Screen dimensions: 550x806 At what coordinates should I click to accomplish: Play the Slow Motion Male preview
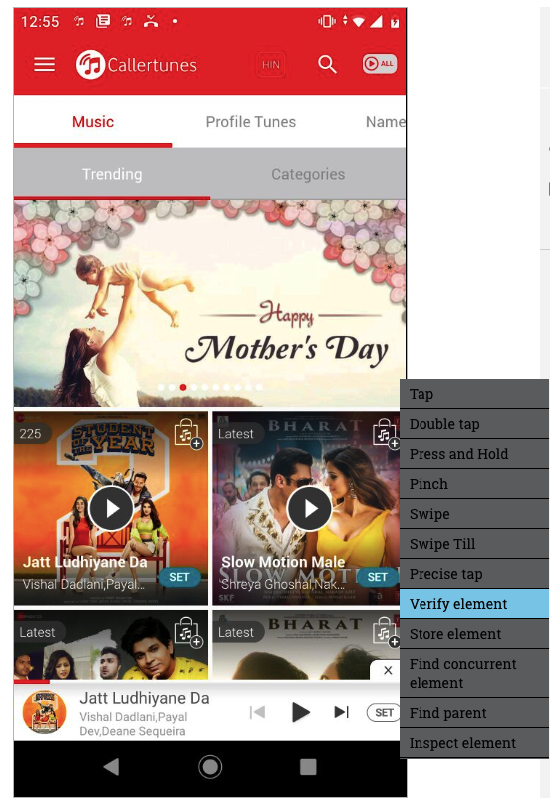(x=309, y=509)
